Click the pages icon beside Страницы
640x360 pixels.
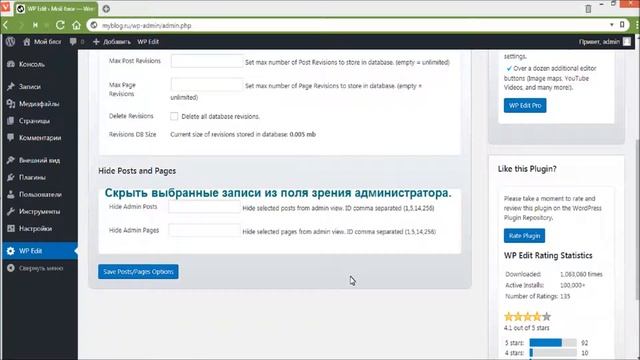tap(11, 121)
